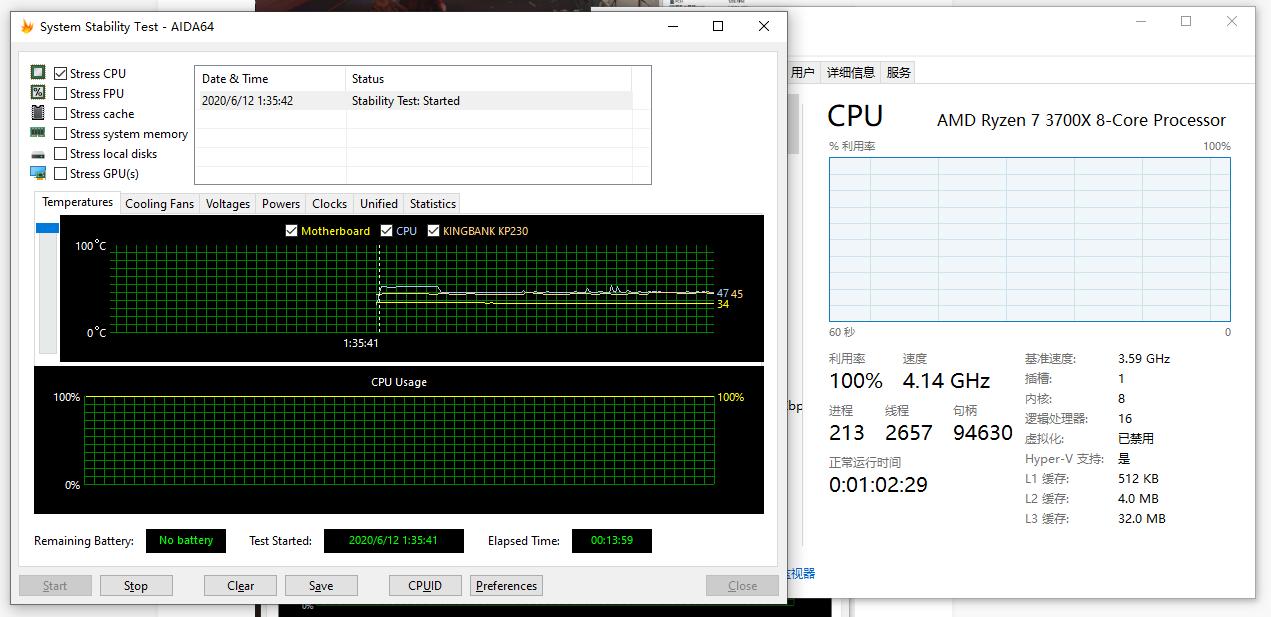Open the Preferences dialog
The width and height of the screenshot is (1271, 617).
[x=506, y=585]
